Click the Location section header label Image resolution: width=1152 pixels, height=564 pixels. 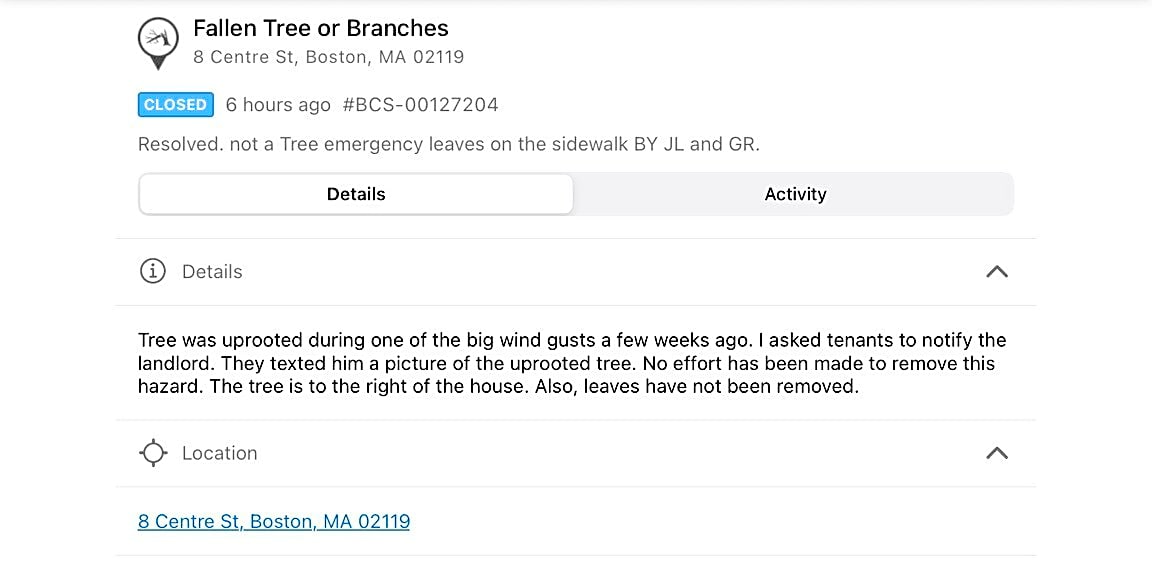[220, 453]
